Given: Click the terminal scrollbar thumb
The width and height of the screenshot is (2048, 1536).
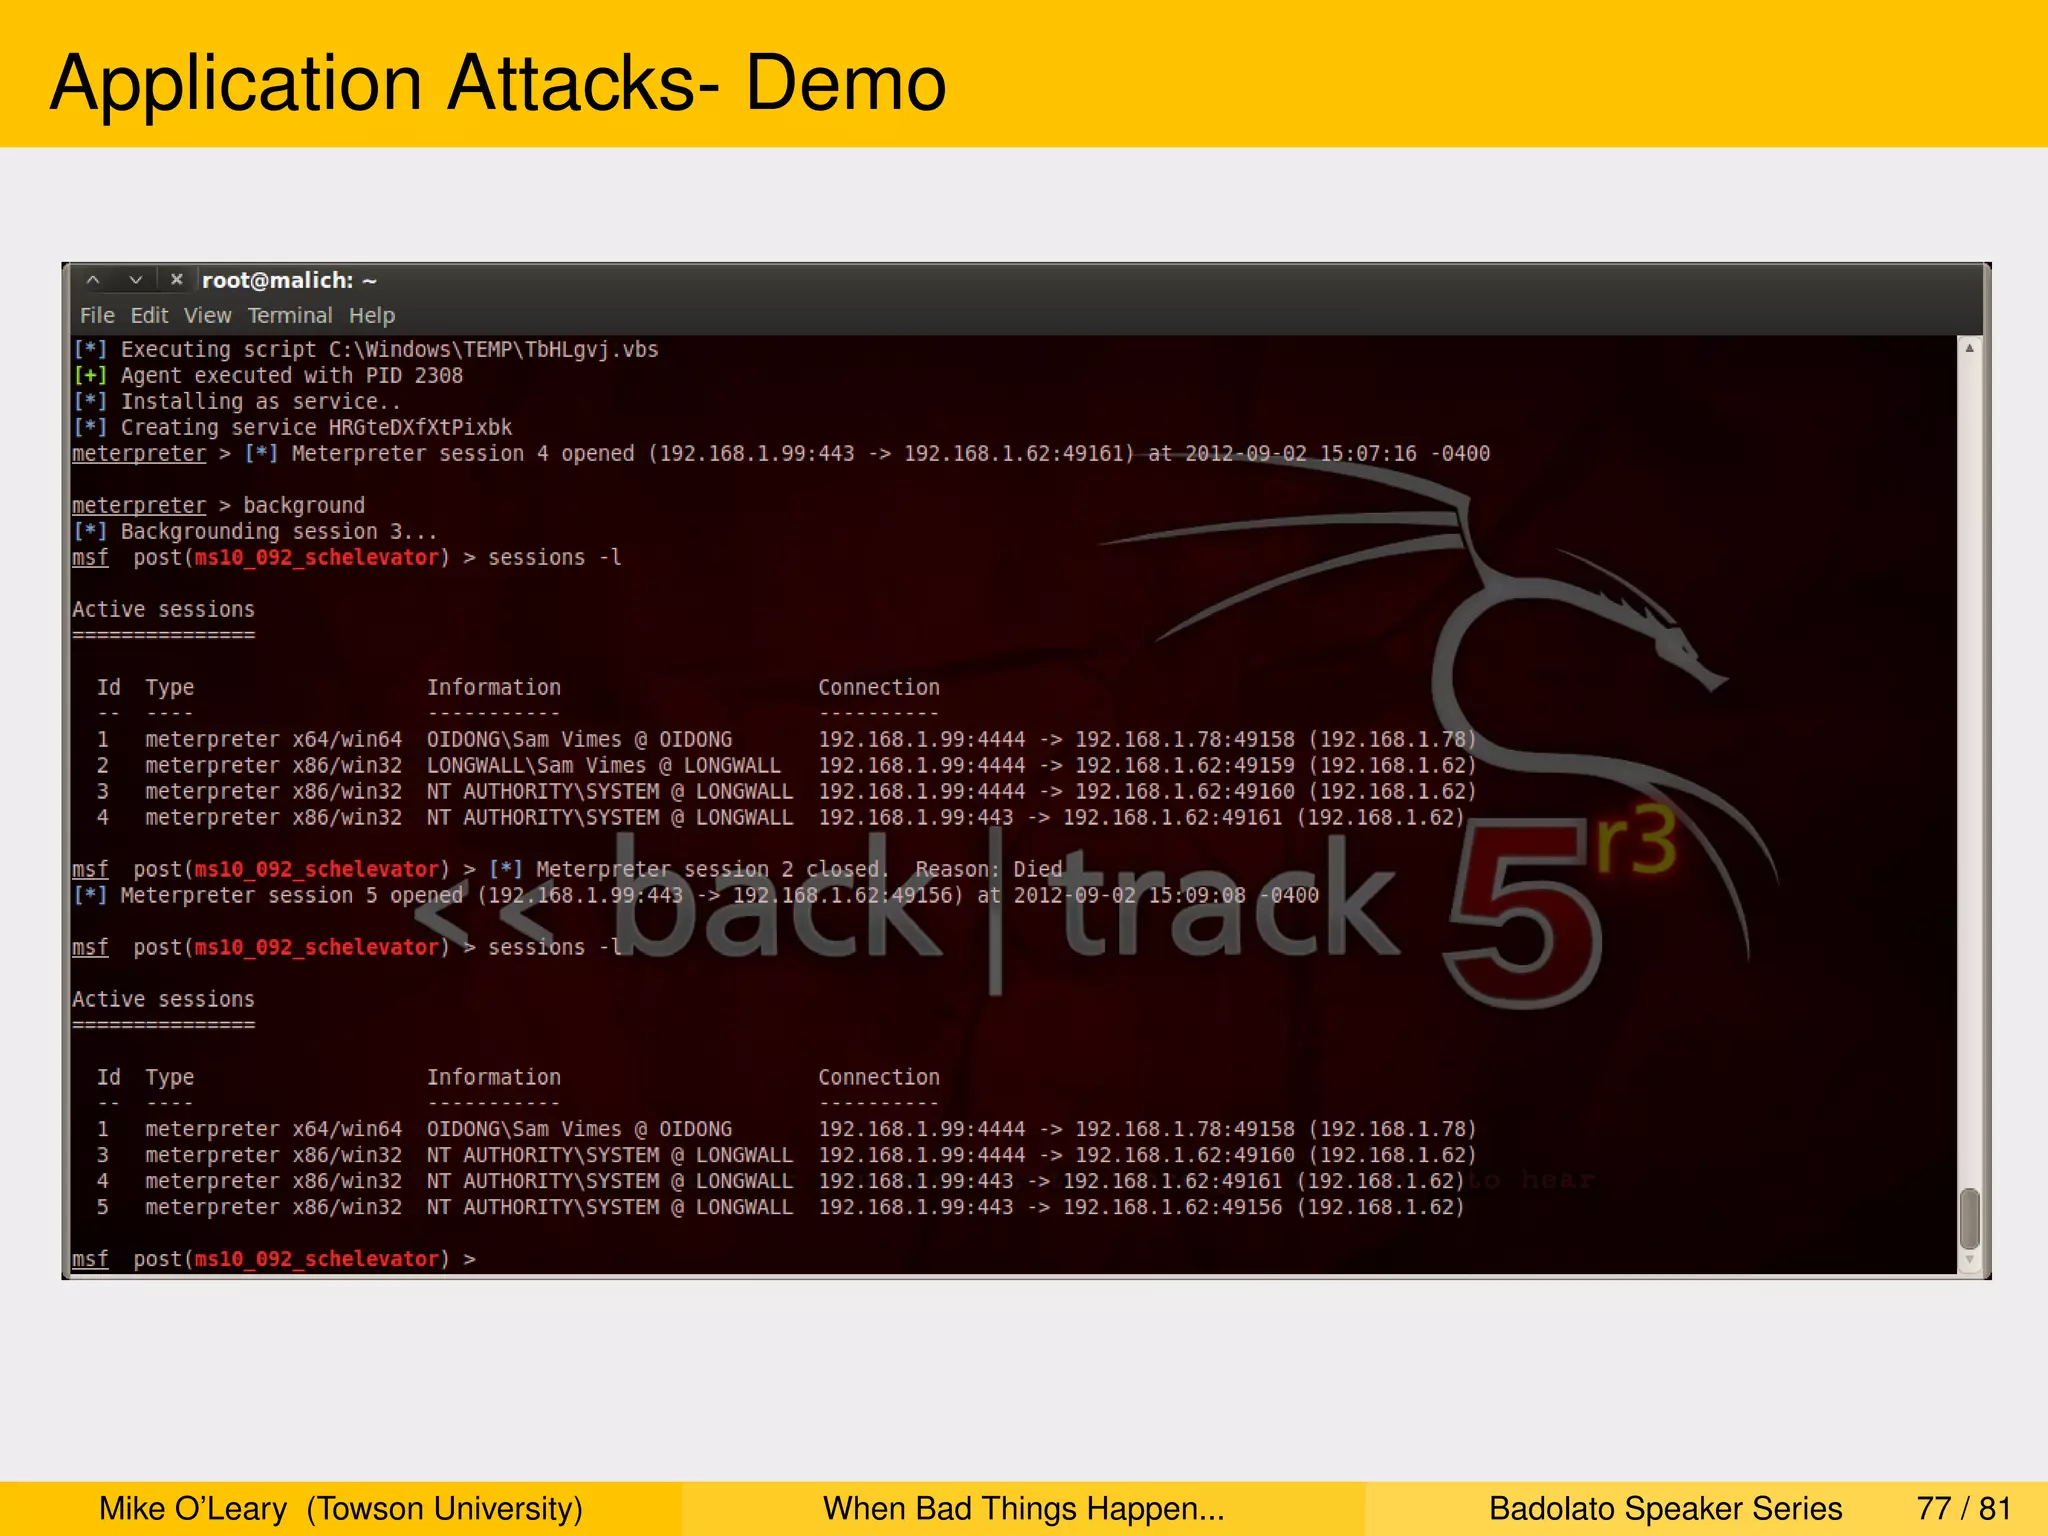Looking at the screenshot, I should (x=1969, y=1218).
